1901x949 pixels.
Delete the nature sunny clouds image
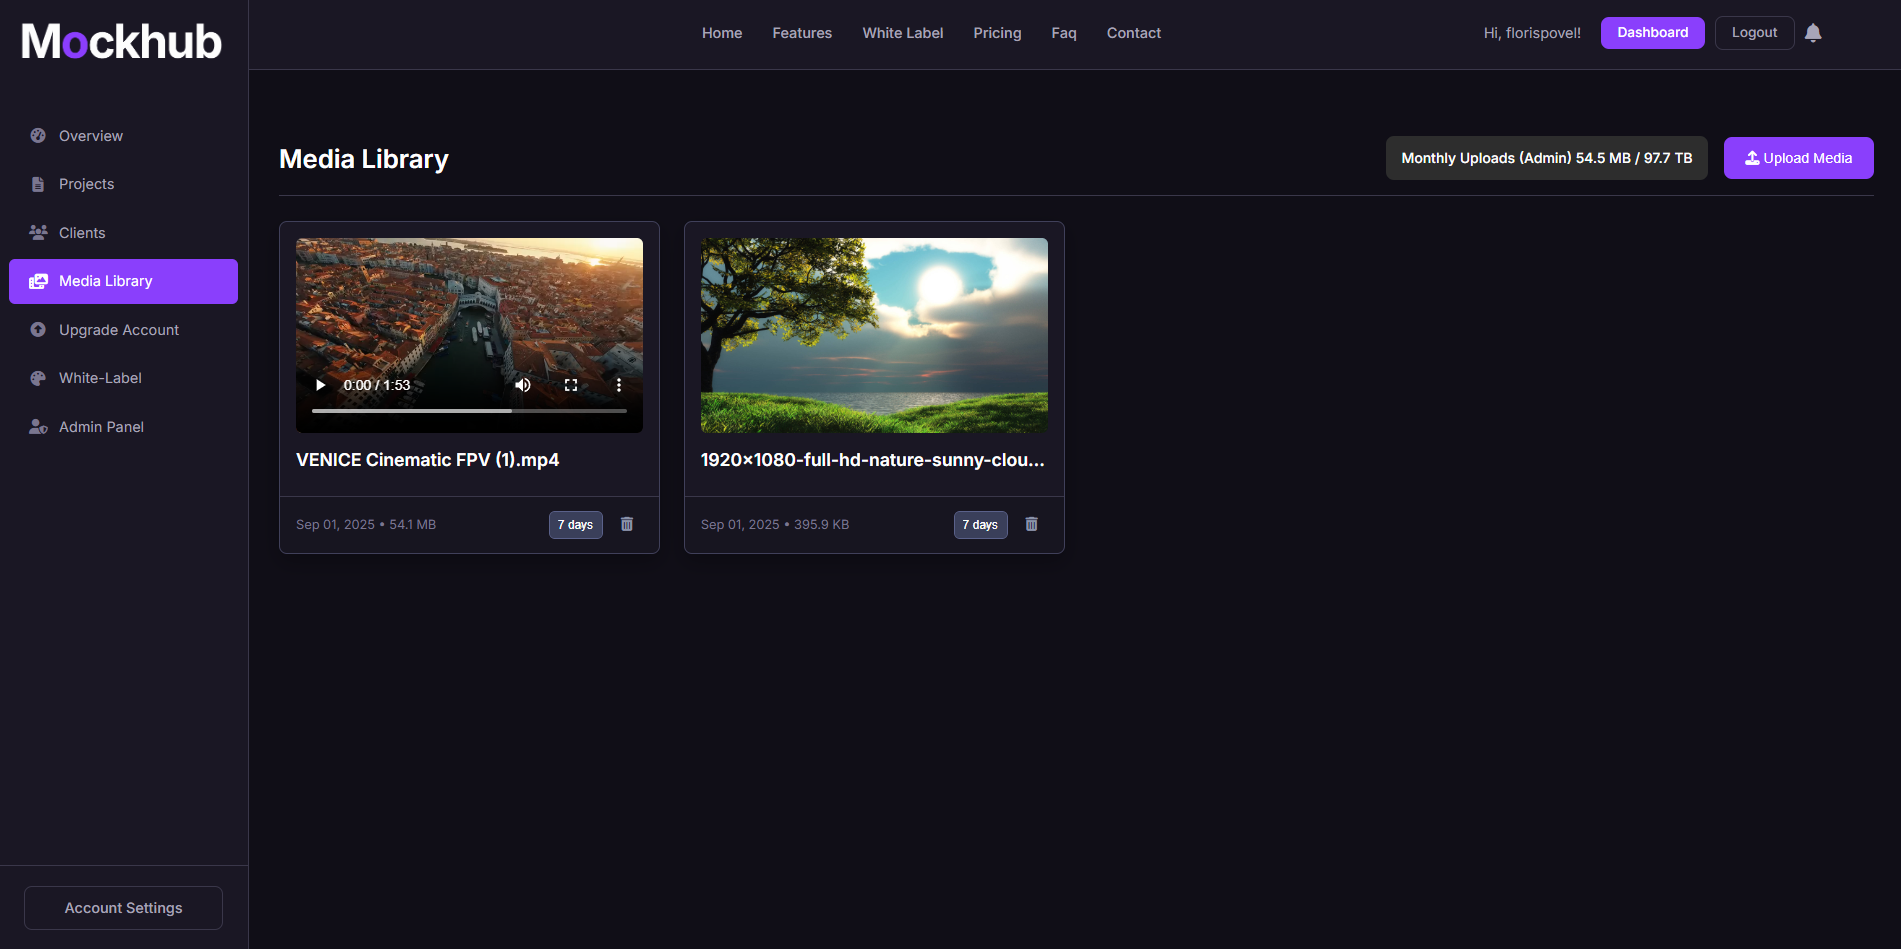pos(1031,524)
